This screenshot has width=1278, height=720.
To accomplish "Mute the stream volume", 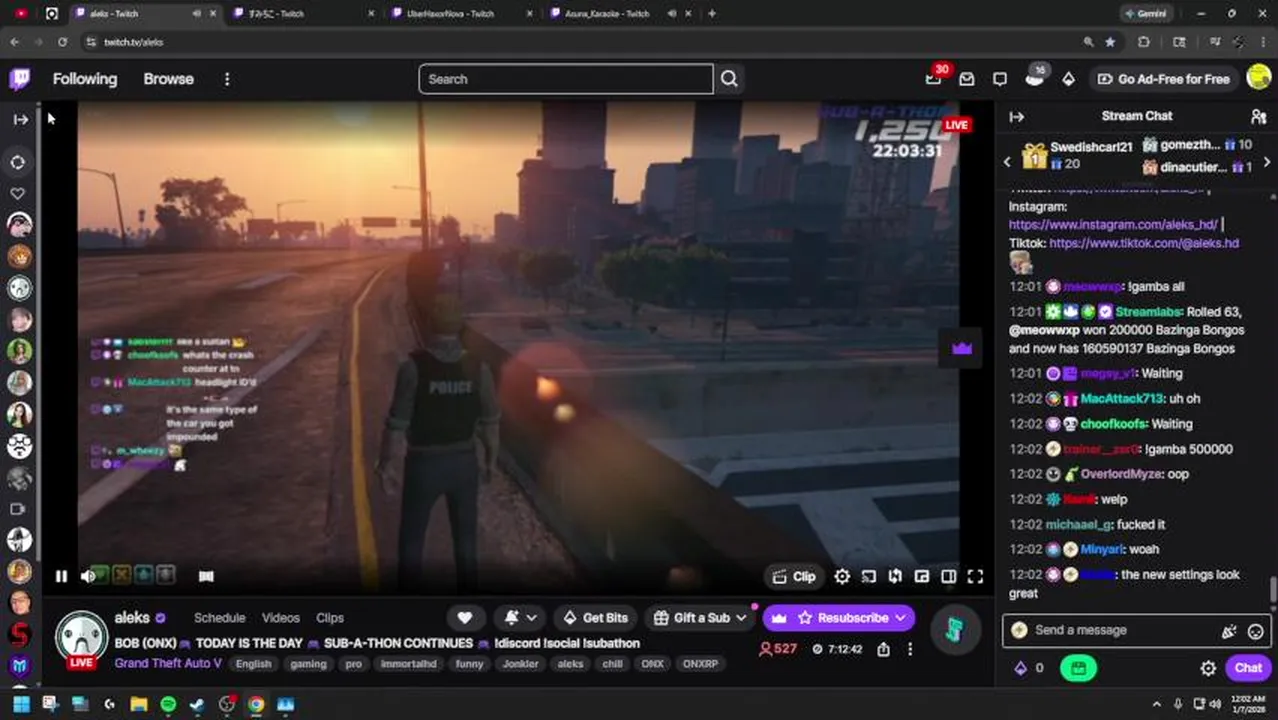I will pos(88,576).
